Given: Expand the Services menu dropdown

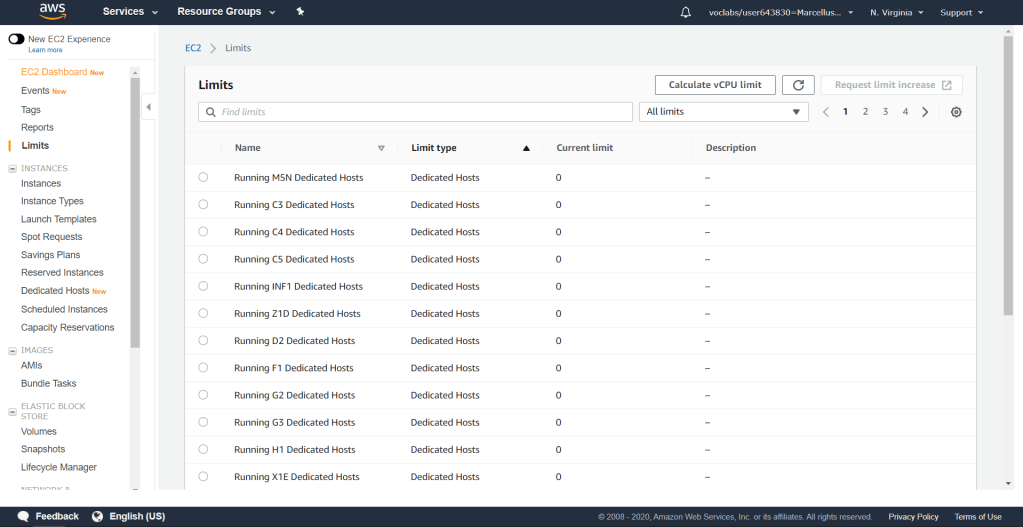Looking at the screenshot, I should 130,12.
